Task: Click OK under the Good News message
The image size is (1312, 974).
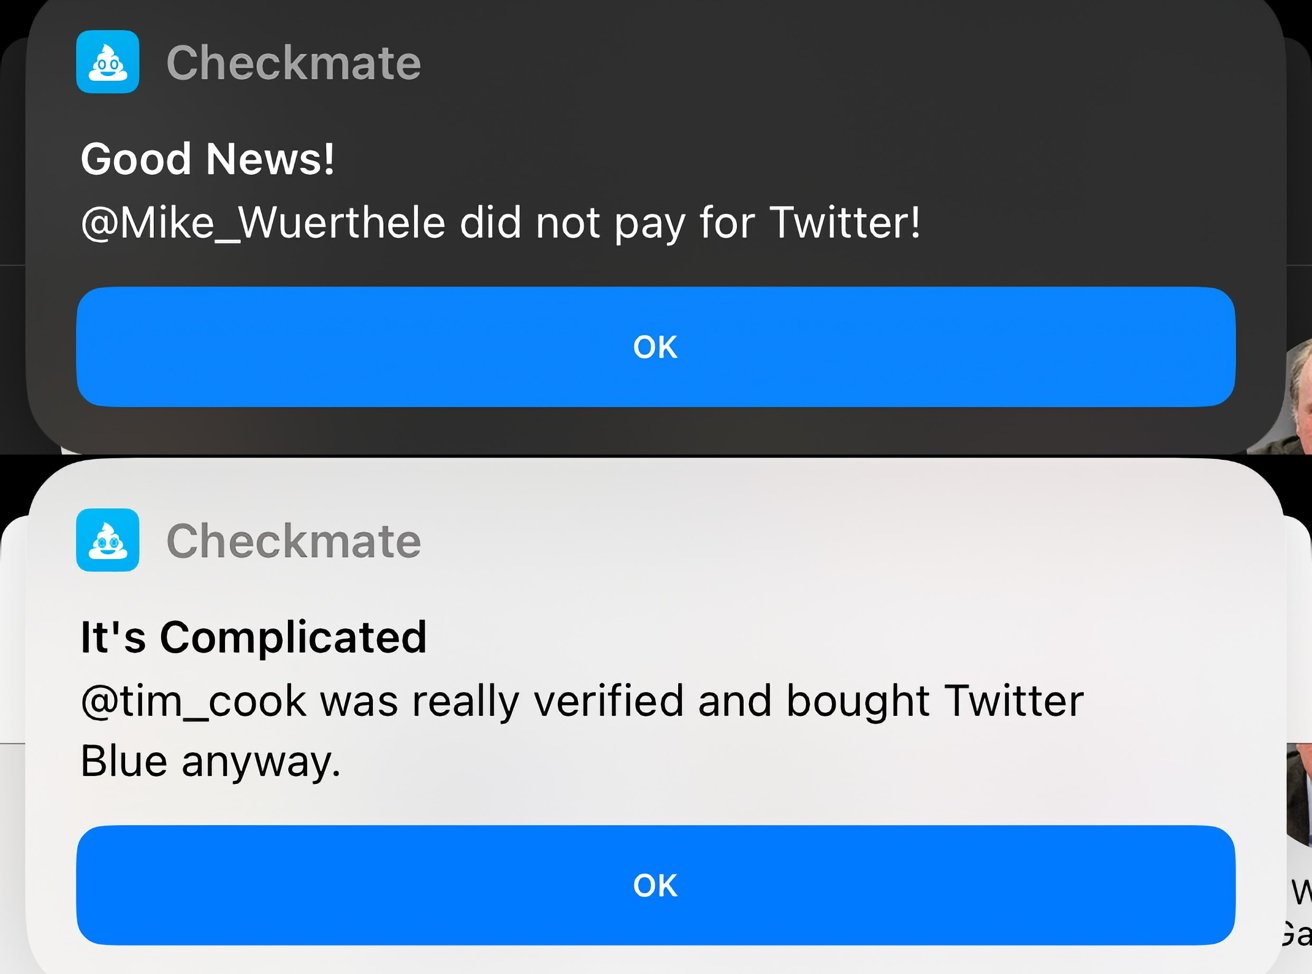Action: [656, 347]
